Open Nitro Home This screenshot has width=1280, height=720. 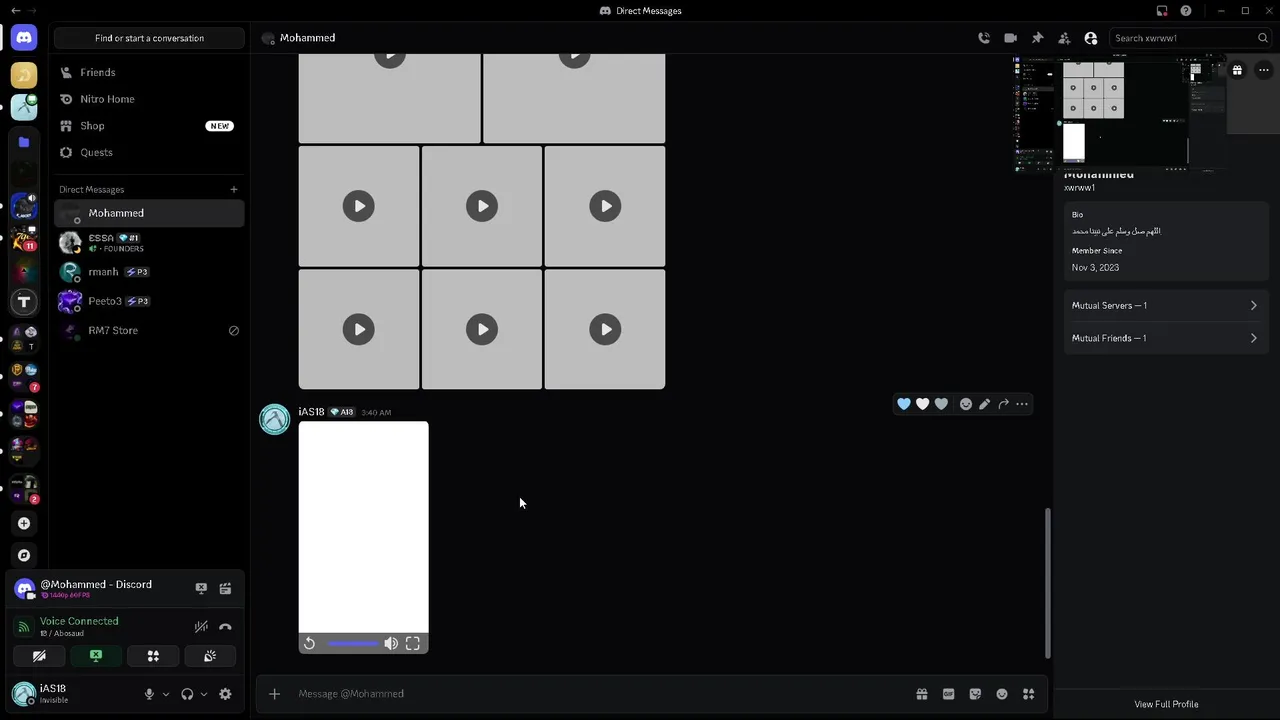[x=149, y=99]
